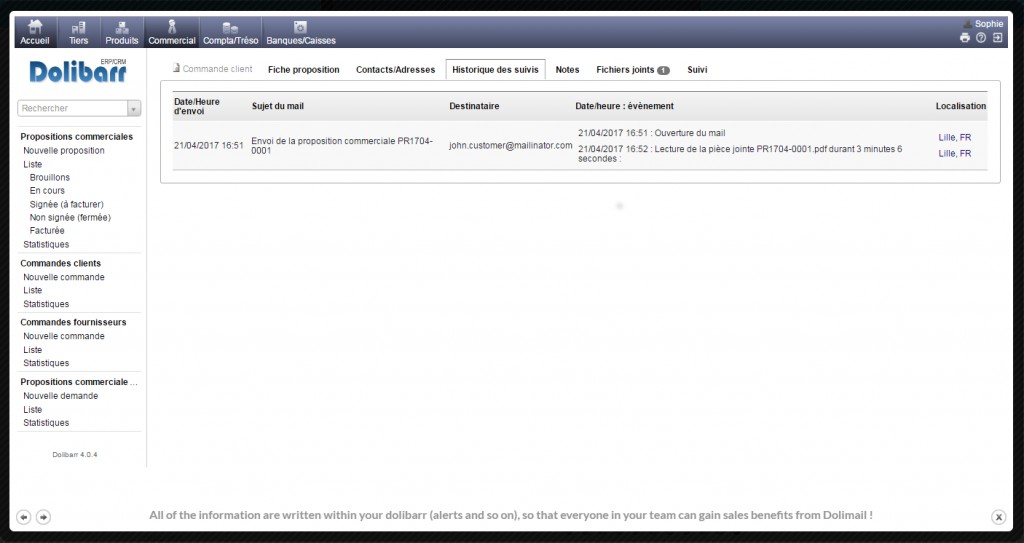
Task: Click Nouvelle demande link
Action: tap(61, 396)
